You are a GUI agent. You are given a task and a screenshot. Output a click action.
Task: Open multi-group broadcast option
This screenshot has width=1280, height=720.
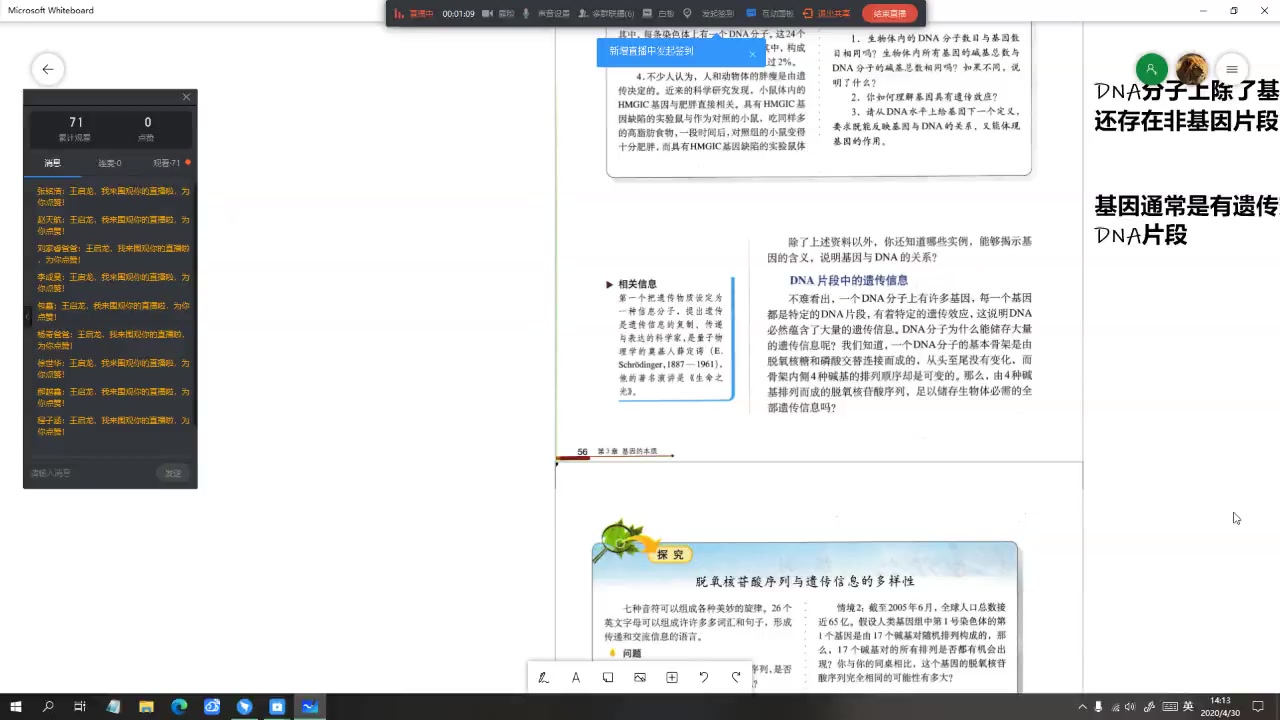(606, 14)
